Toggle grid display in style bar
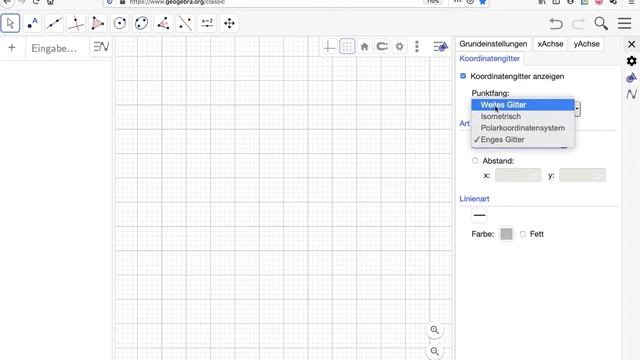 tap(347, 47)
